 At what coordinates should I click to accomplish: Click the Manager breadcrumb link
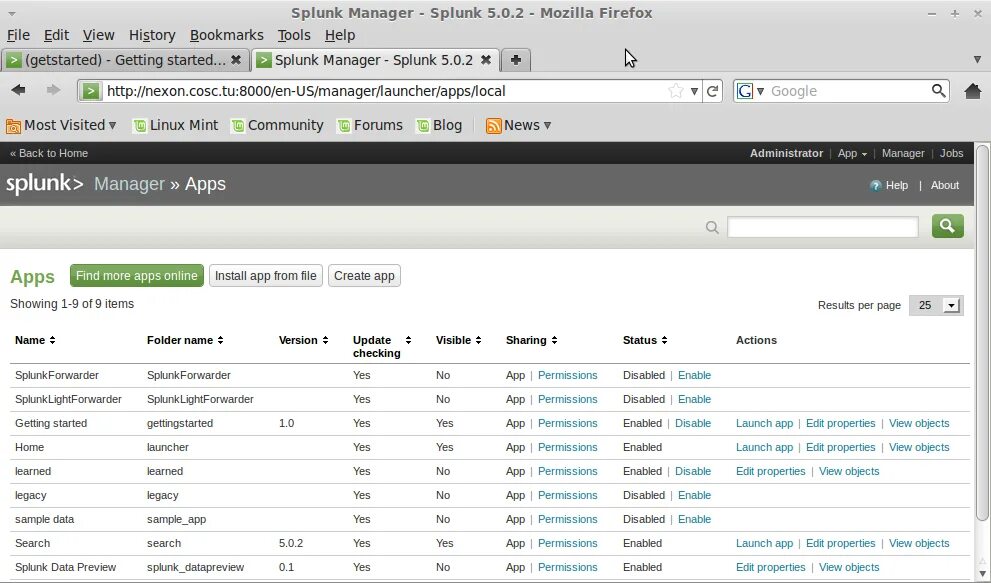pos(129,184)
